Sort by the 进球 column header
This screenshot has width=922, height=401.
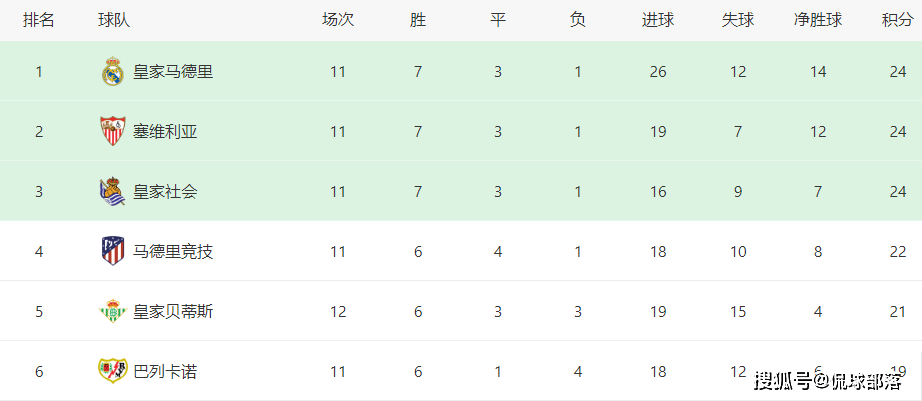pos(658,20)
